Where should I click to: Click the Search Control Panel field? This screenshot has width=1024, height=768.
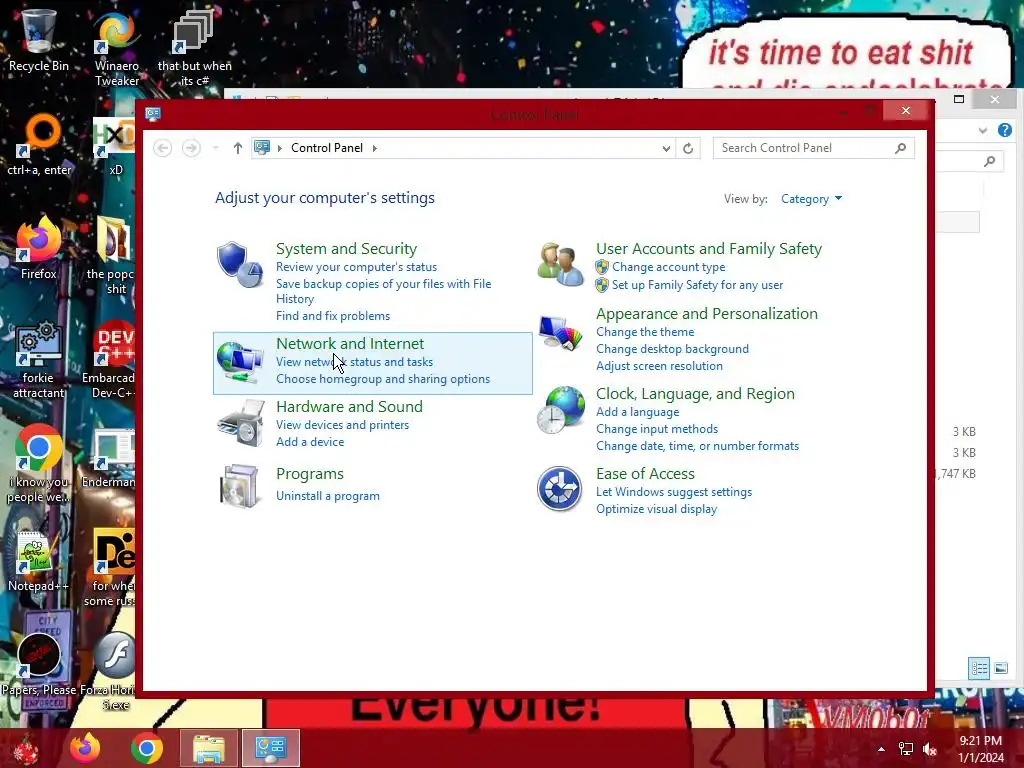(x=807, y=148)
